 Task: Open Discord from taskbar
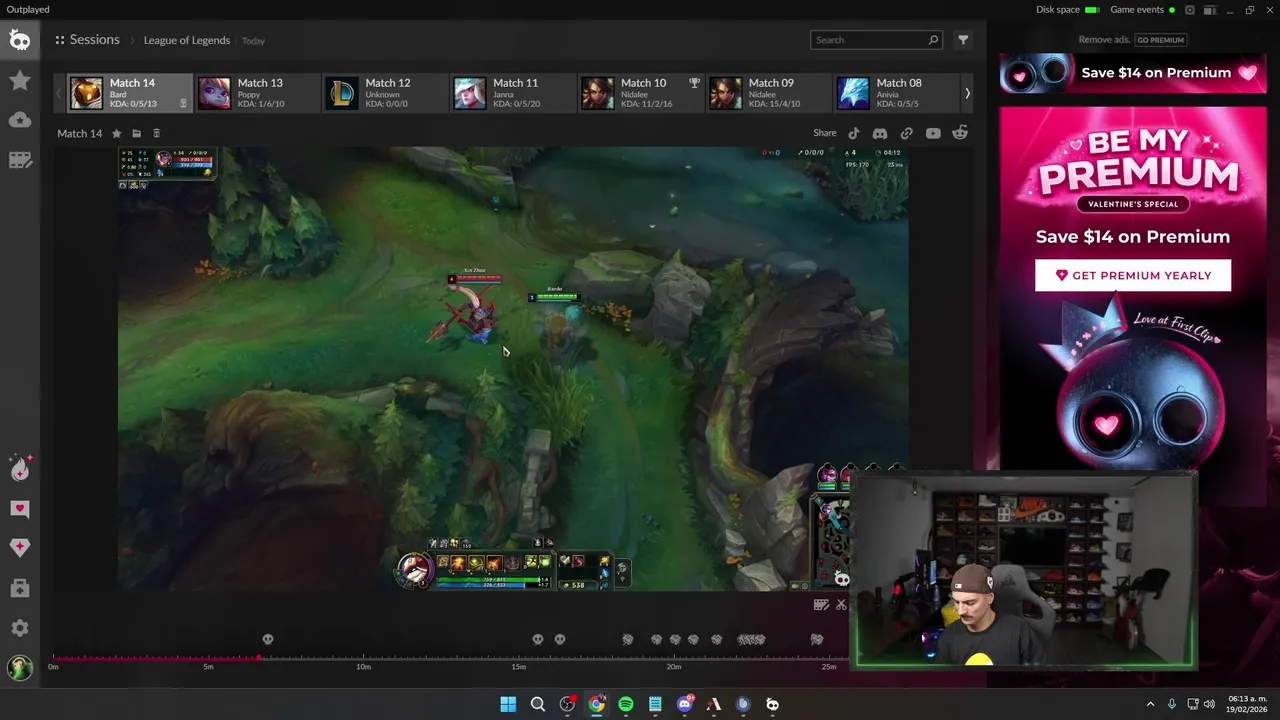pos(685,704)
